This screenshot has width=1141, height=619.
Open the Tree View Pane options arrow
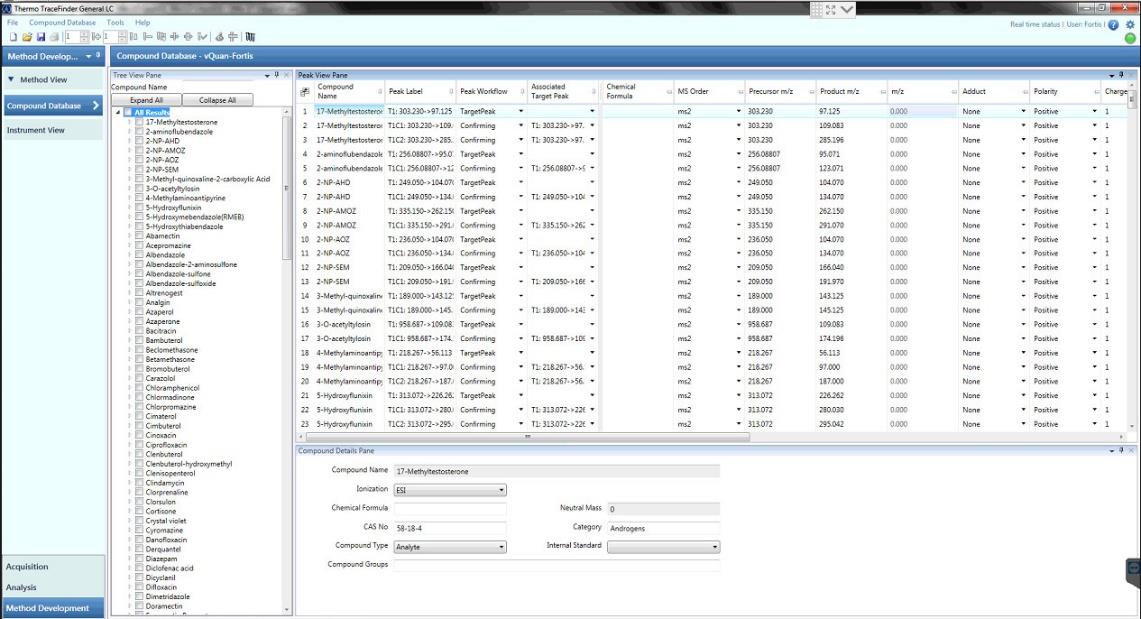pos(267,75)
